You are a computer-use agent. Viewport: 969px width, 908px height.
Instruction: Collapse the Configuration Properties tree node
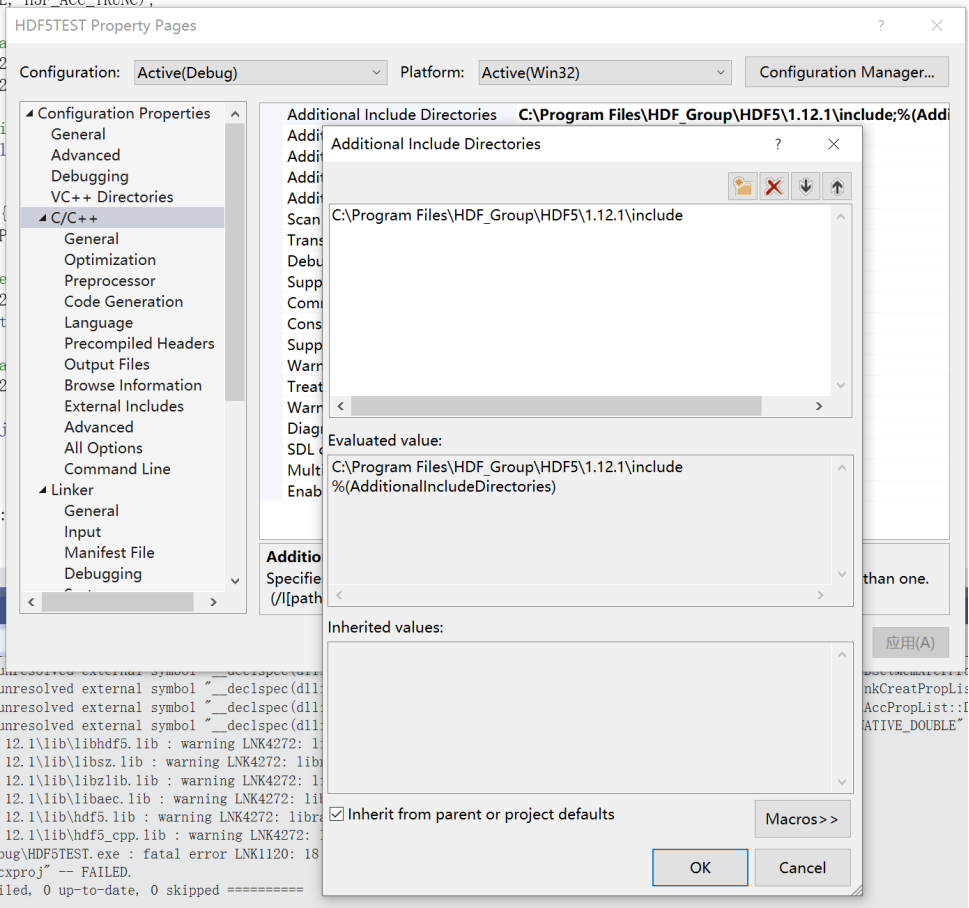pyautogui.click(x=29, y=113)
